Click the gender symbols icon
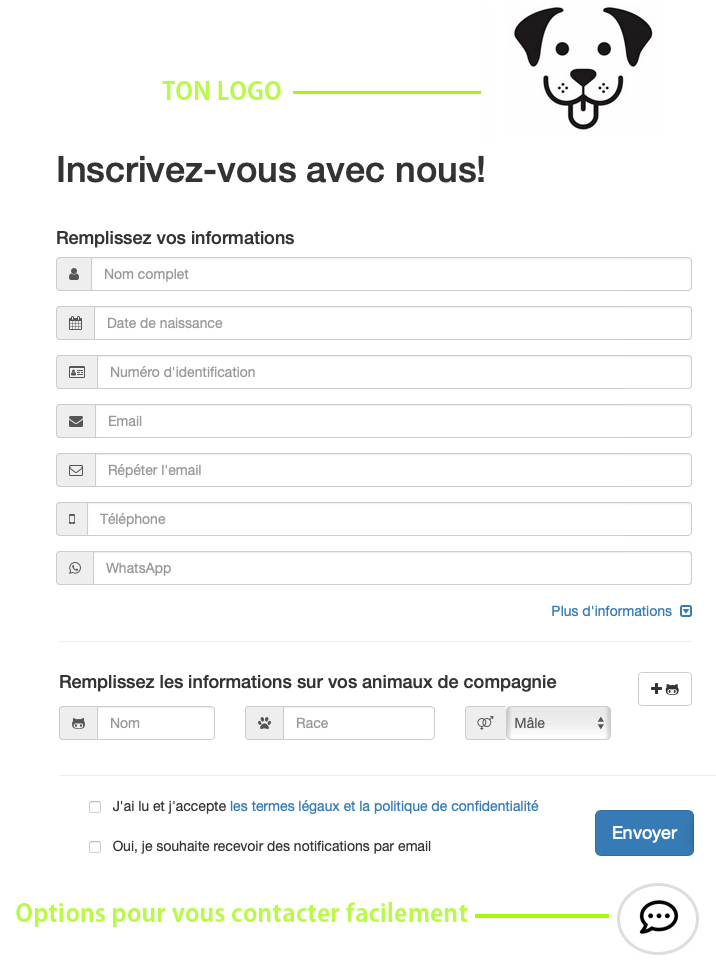 485,723
